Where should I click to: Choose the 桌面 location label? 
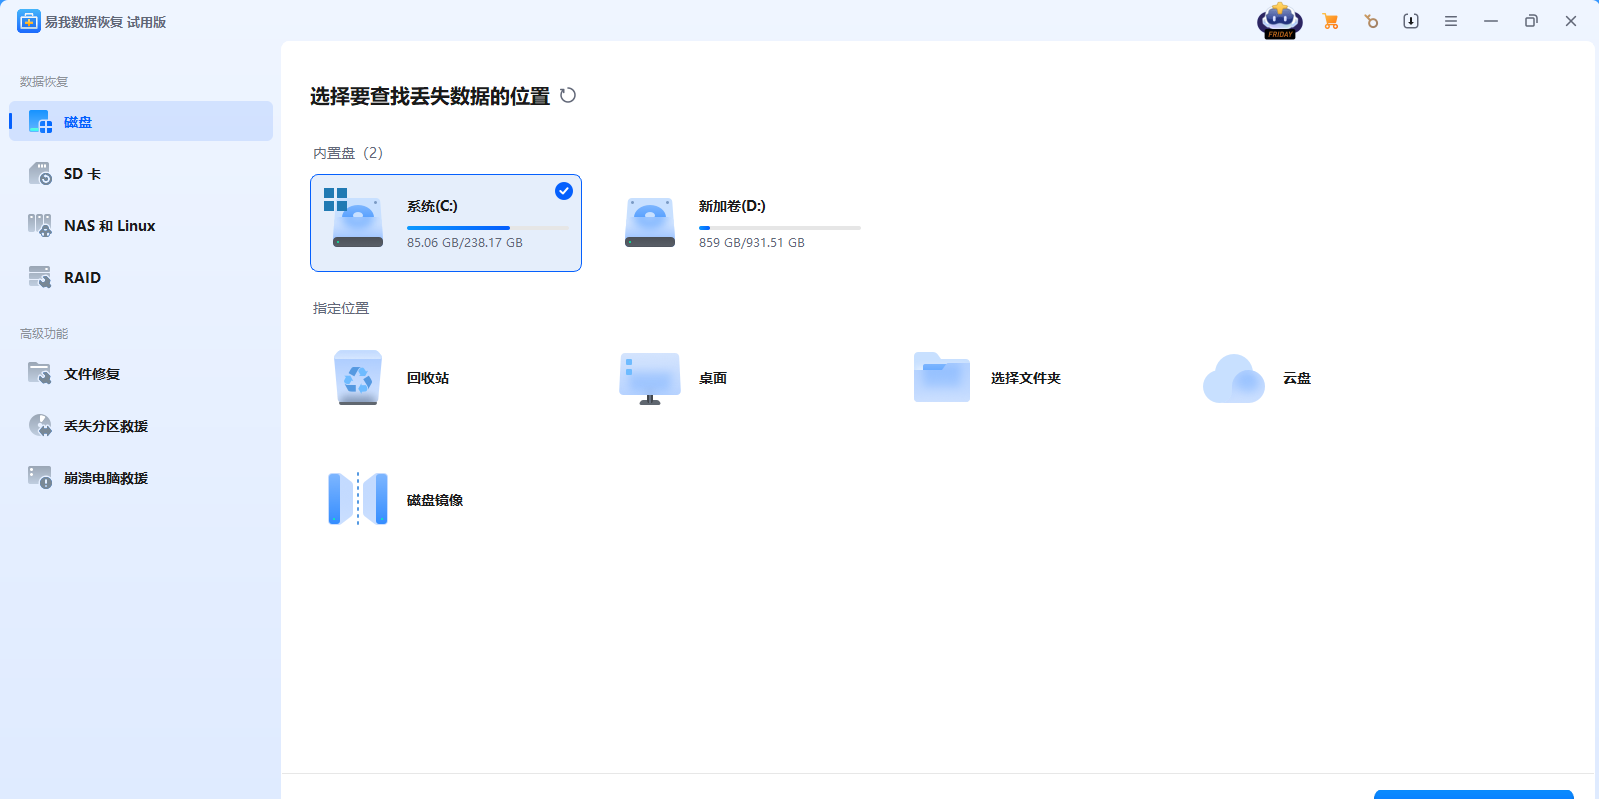click(713, 378)
